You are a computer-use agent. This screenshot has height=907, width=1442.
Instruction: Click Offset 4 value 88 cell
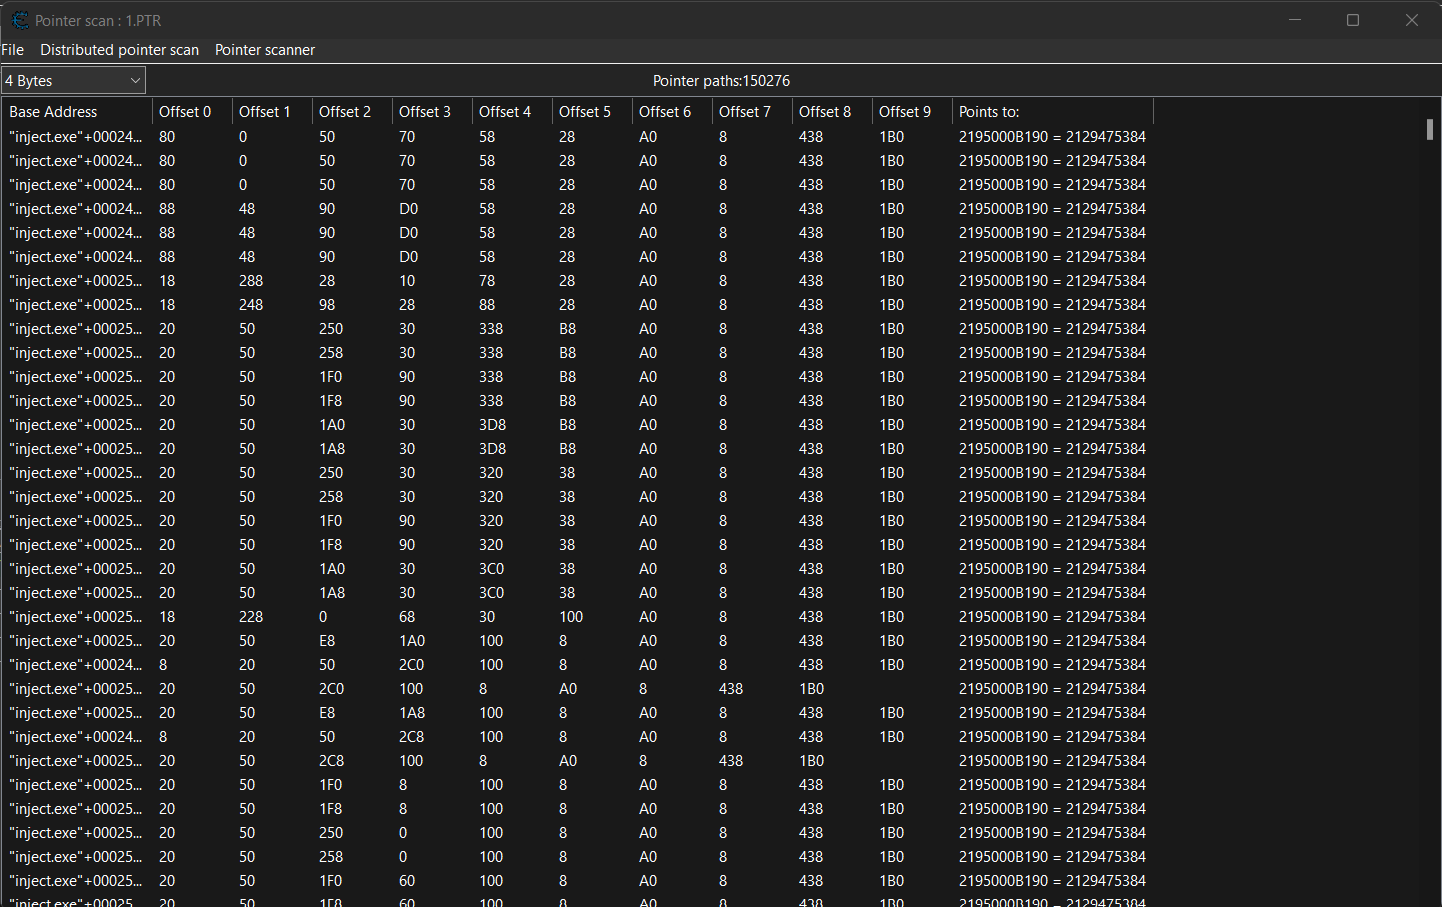[487, 305]
